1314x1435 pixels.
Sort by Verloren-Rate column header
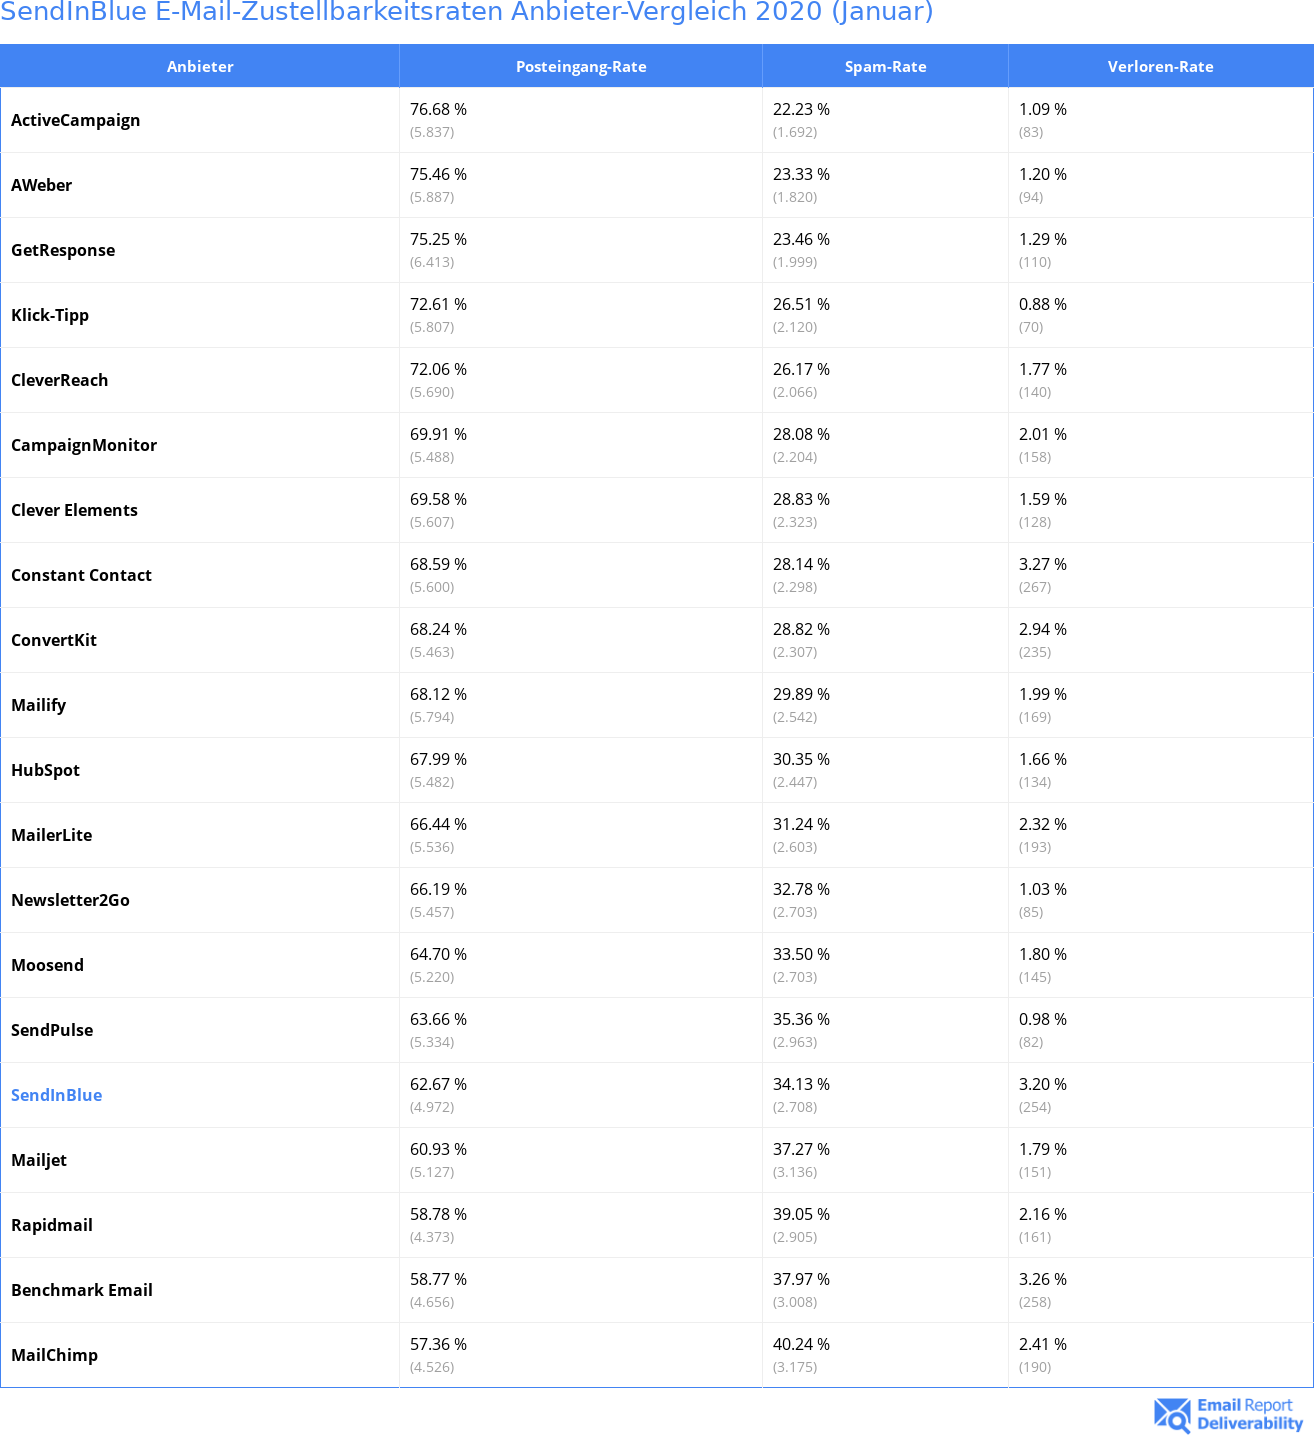(1160, 67)
